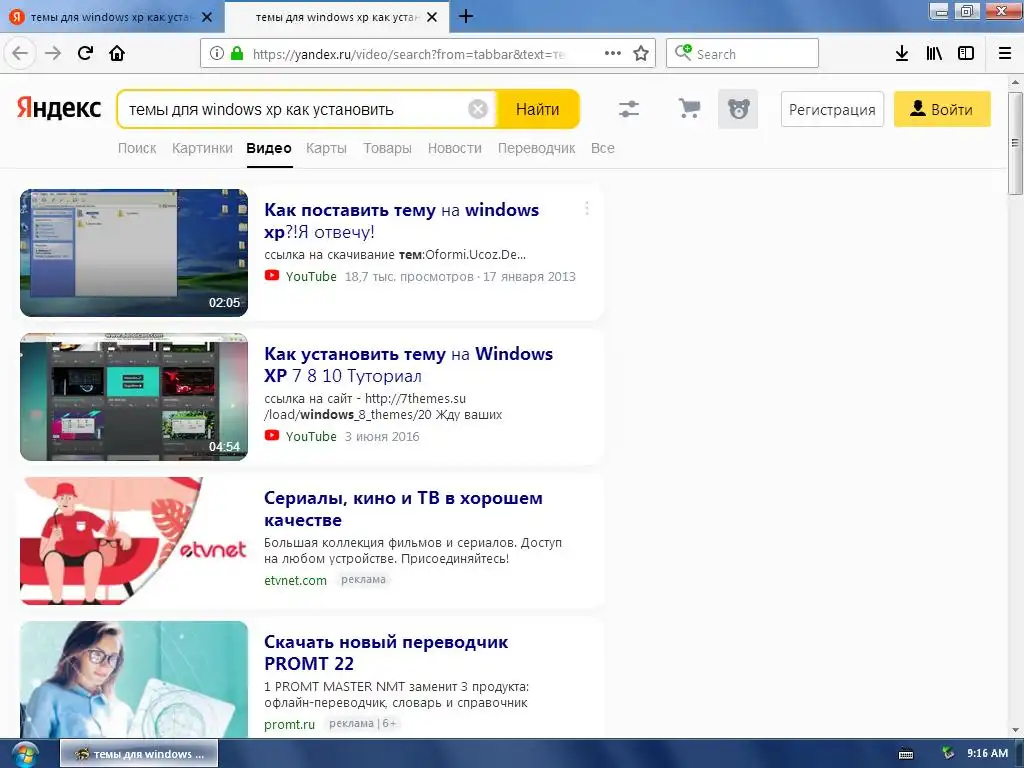Image resolution: width=1024 pixels, height=768 pixels.
Task: Open 'Как установить тему на Windows XP' video
Action: point(408,364)
